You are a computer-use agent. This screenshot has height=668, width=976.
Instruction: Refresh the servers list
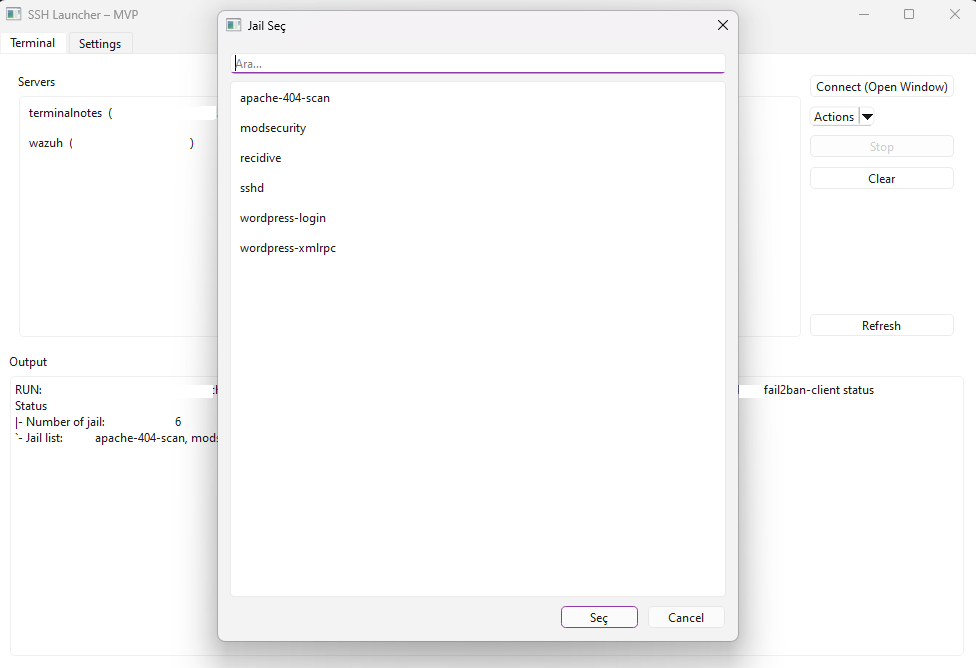(x=881, y=326)
